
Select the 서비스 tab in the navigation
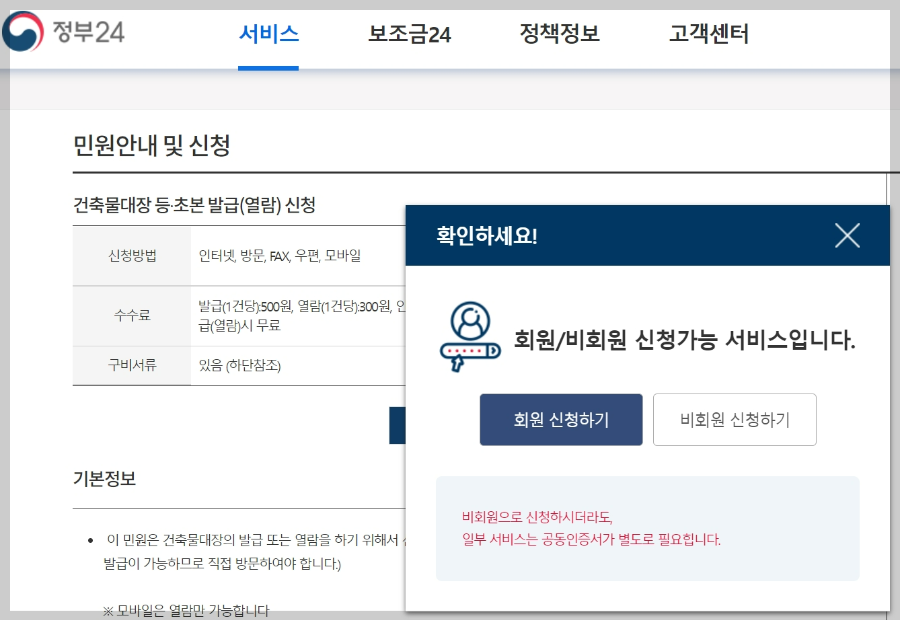pyautogui.click(x=268, y=33)
